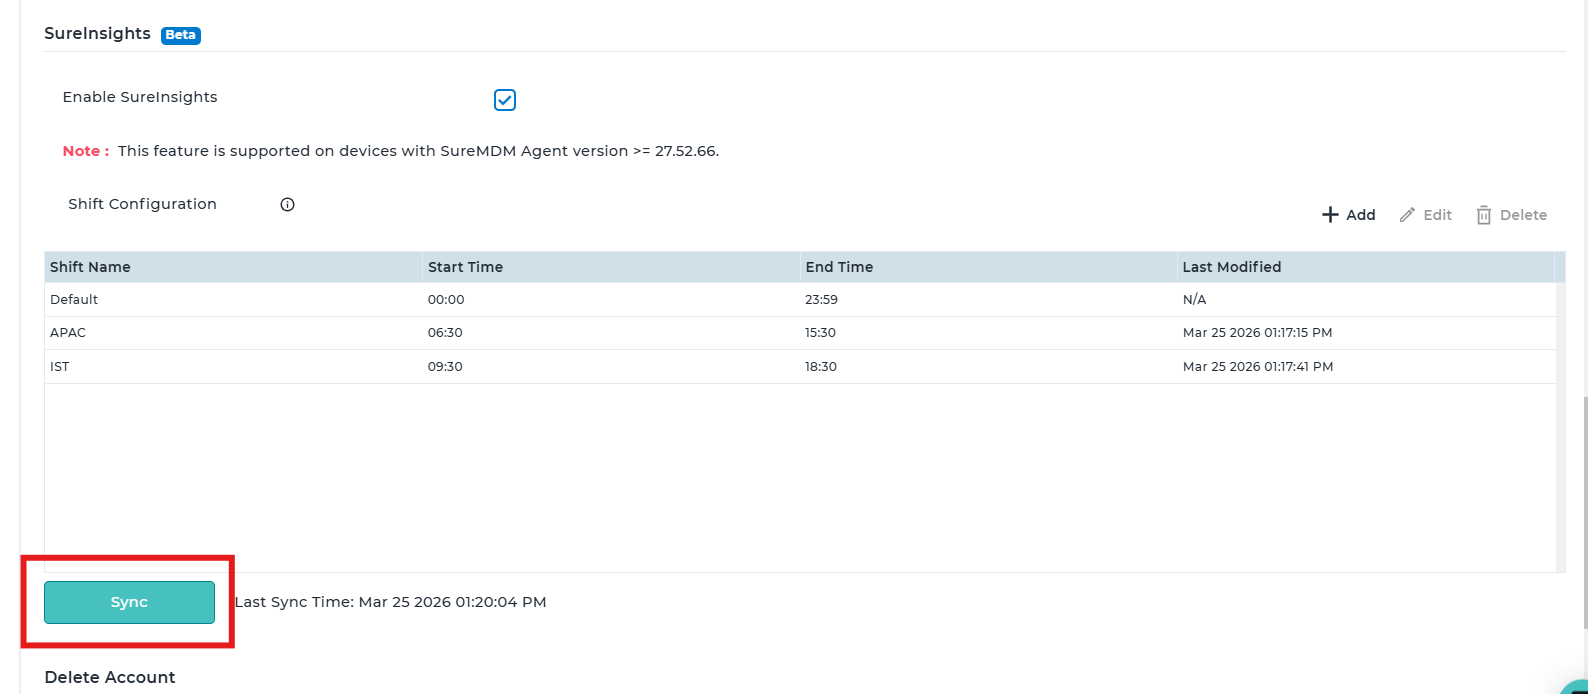Click the 06:30 start time cell

445,333
